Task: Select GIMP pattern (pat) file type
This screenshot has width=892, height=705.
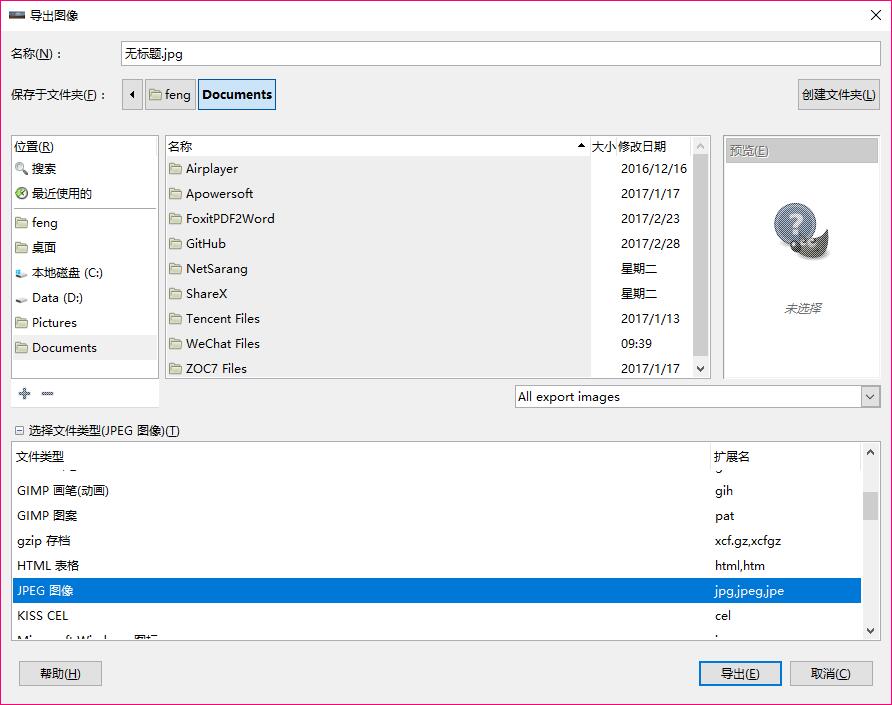Action: coord(436,516)
